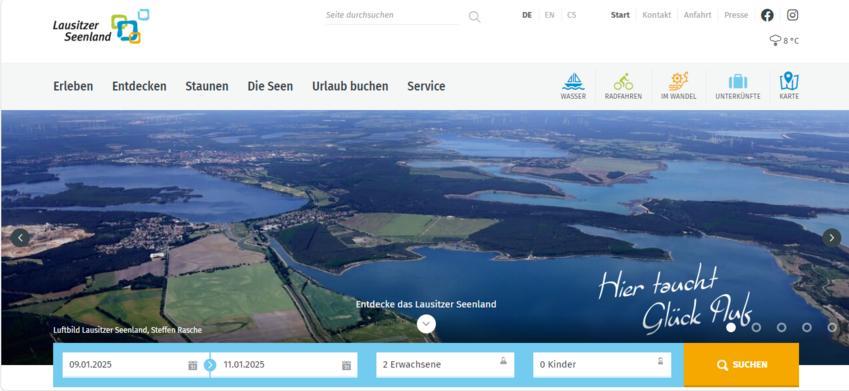This screenshot has height=391, width=849.
Task: Switch language to CS
Action: point(572,15)
